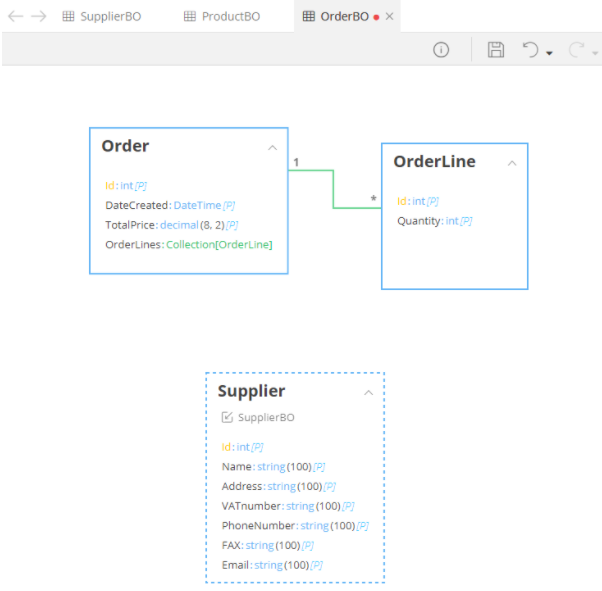Collapse the Supplier entity box

click(x=368, y=393)
